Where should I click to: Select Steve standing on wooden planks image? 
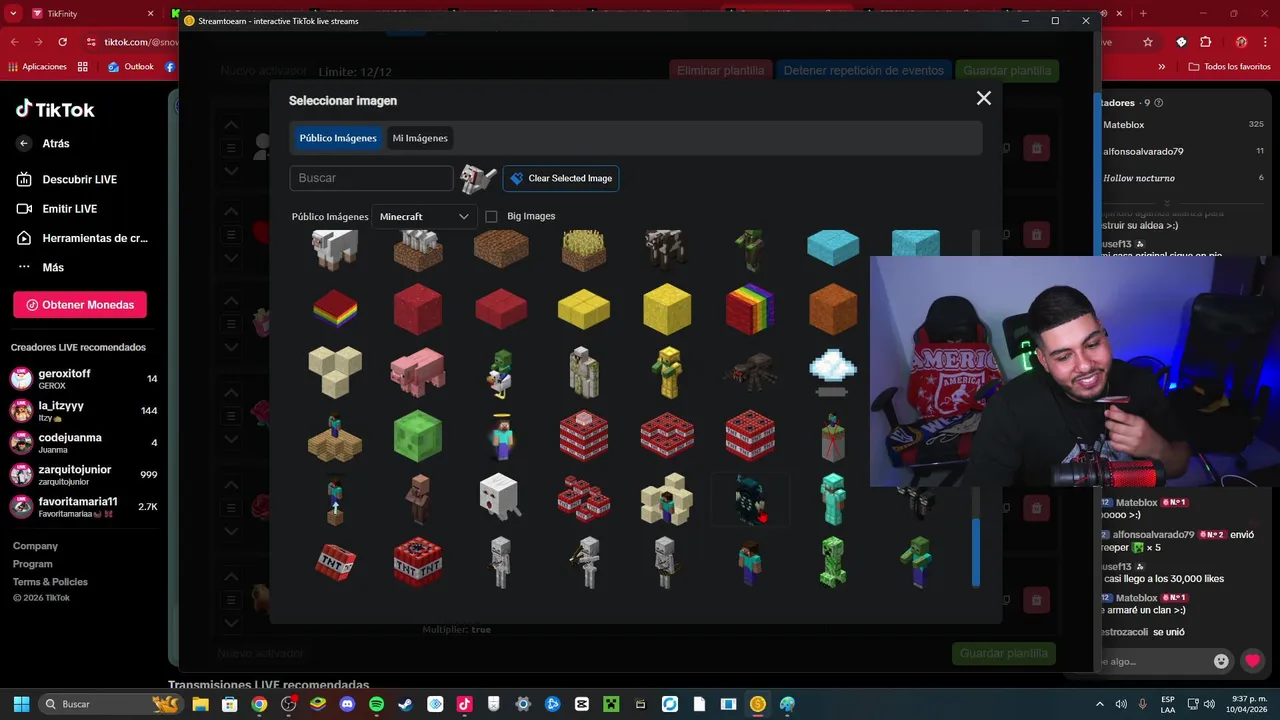point(335,437)
